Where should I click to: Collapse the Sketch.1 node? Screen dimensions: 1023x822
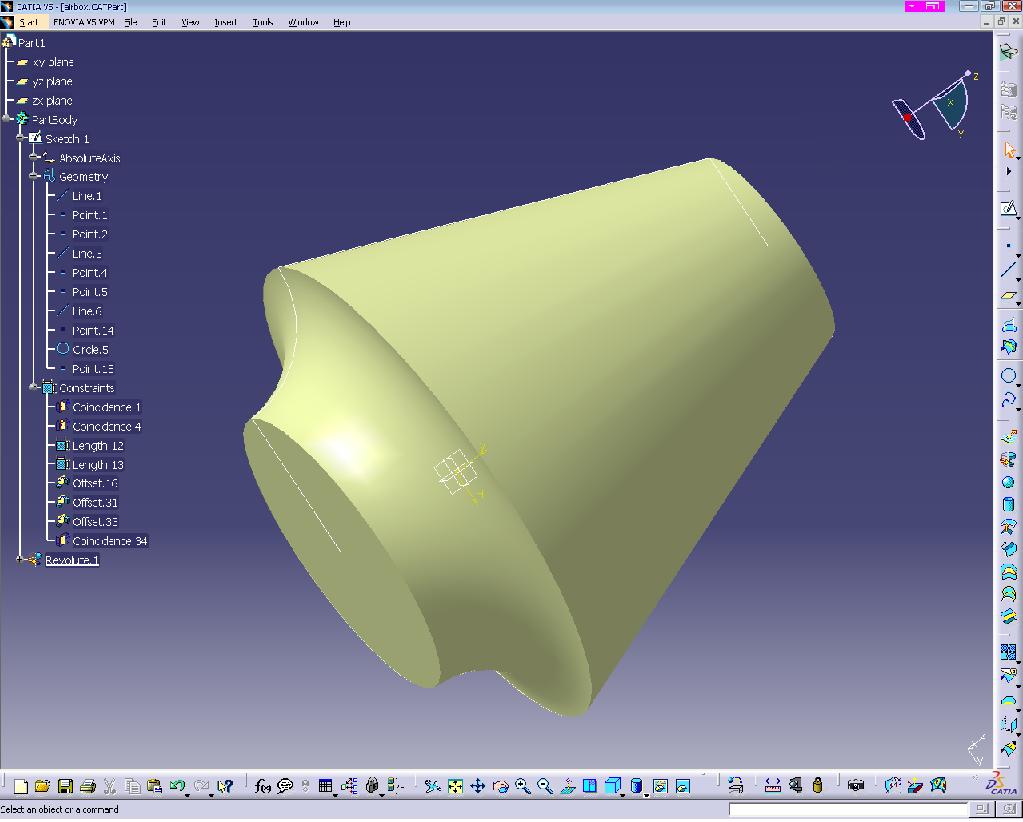click(21, 139)
